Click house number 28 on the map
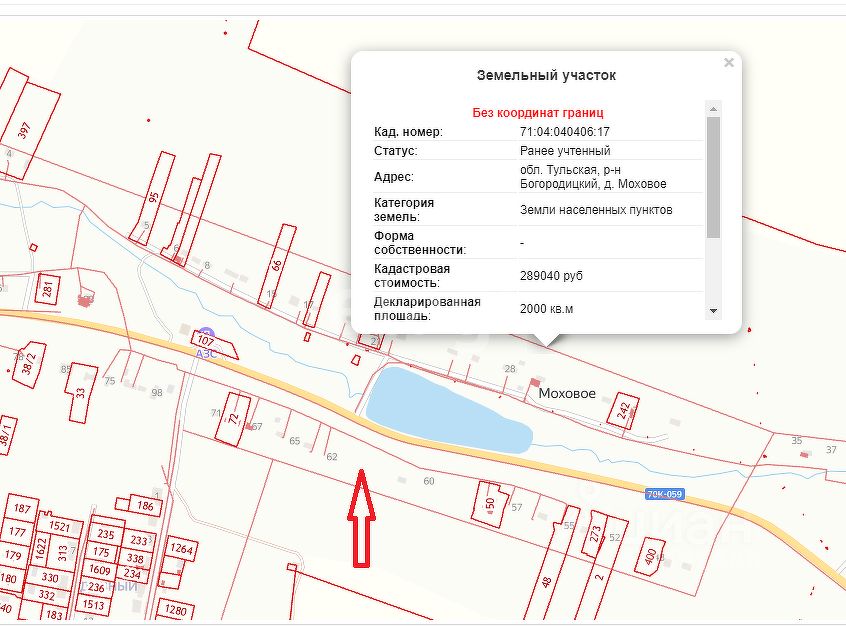Image resolution: width=846 pixels, height=626 pixels. pos(510,369)
